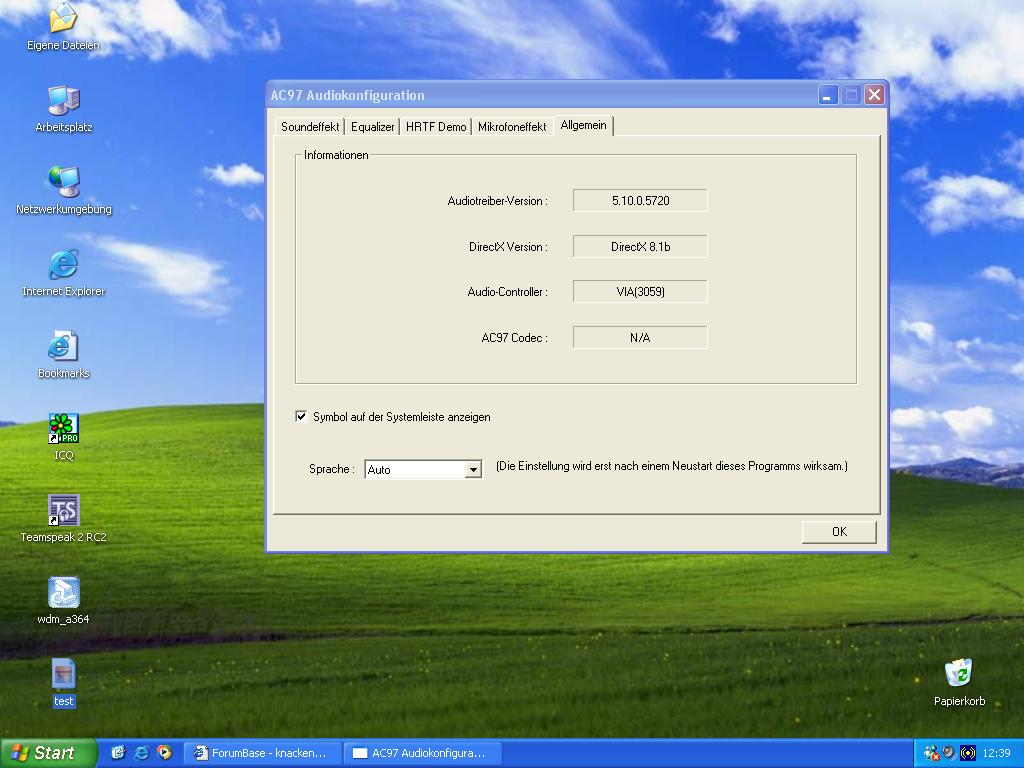
Task: Close the AC97 Audiokonfiguration window
Action: click(874, 95)
